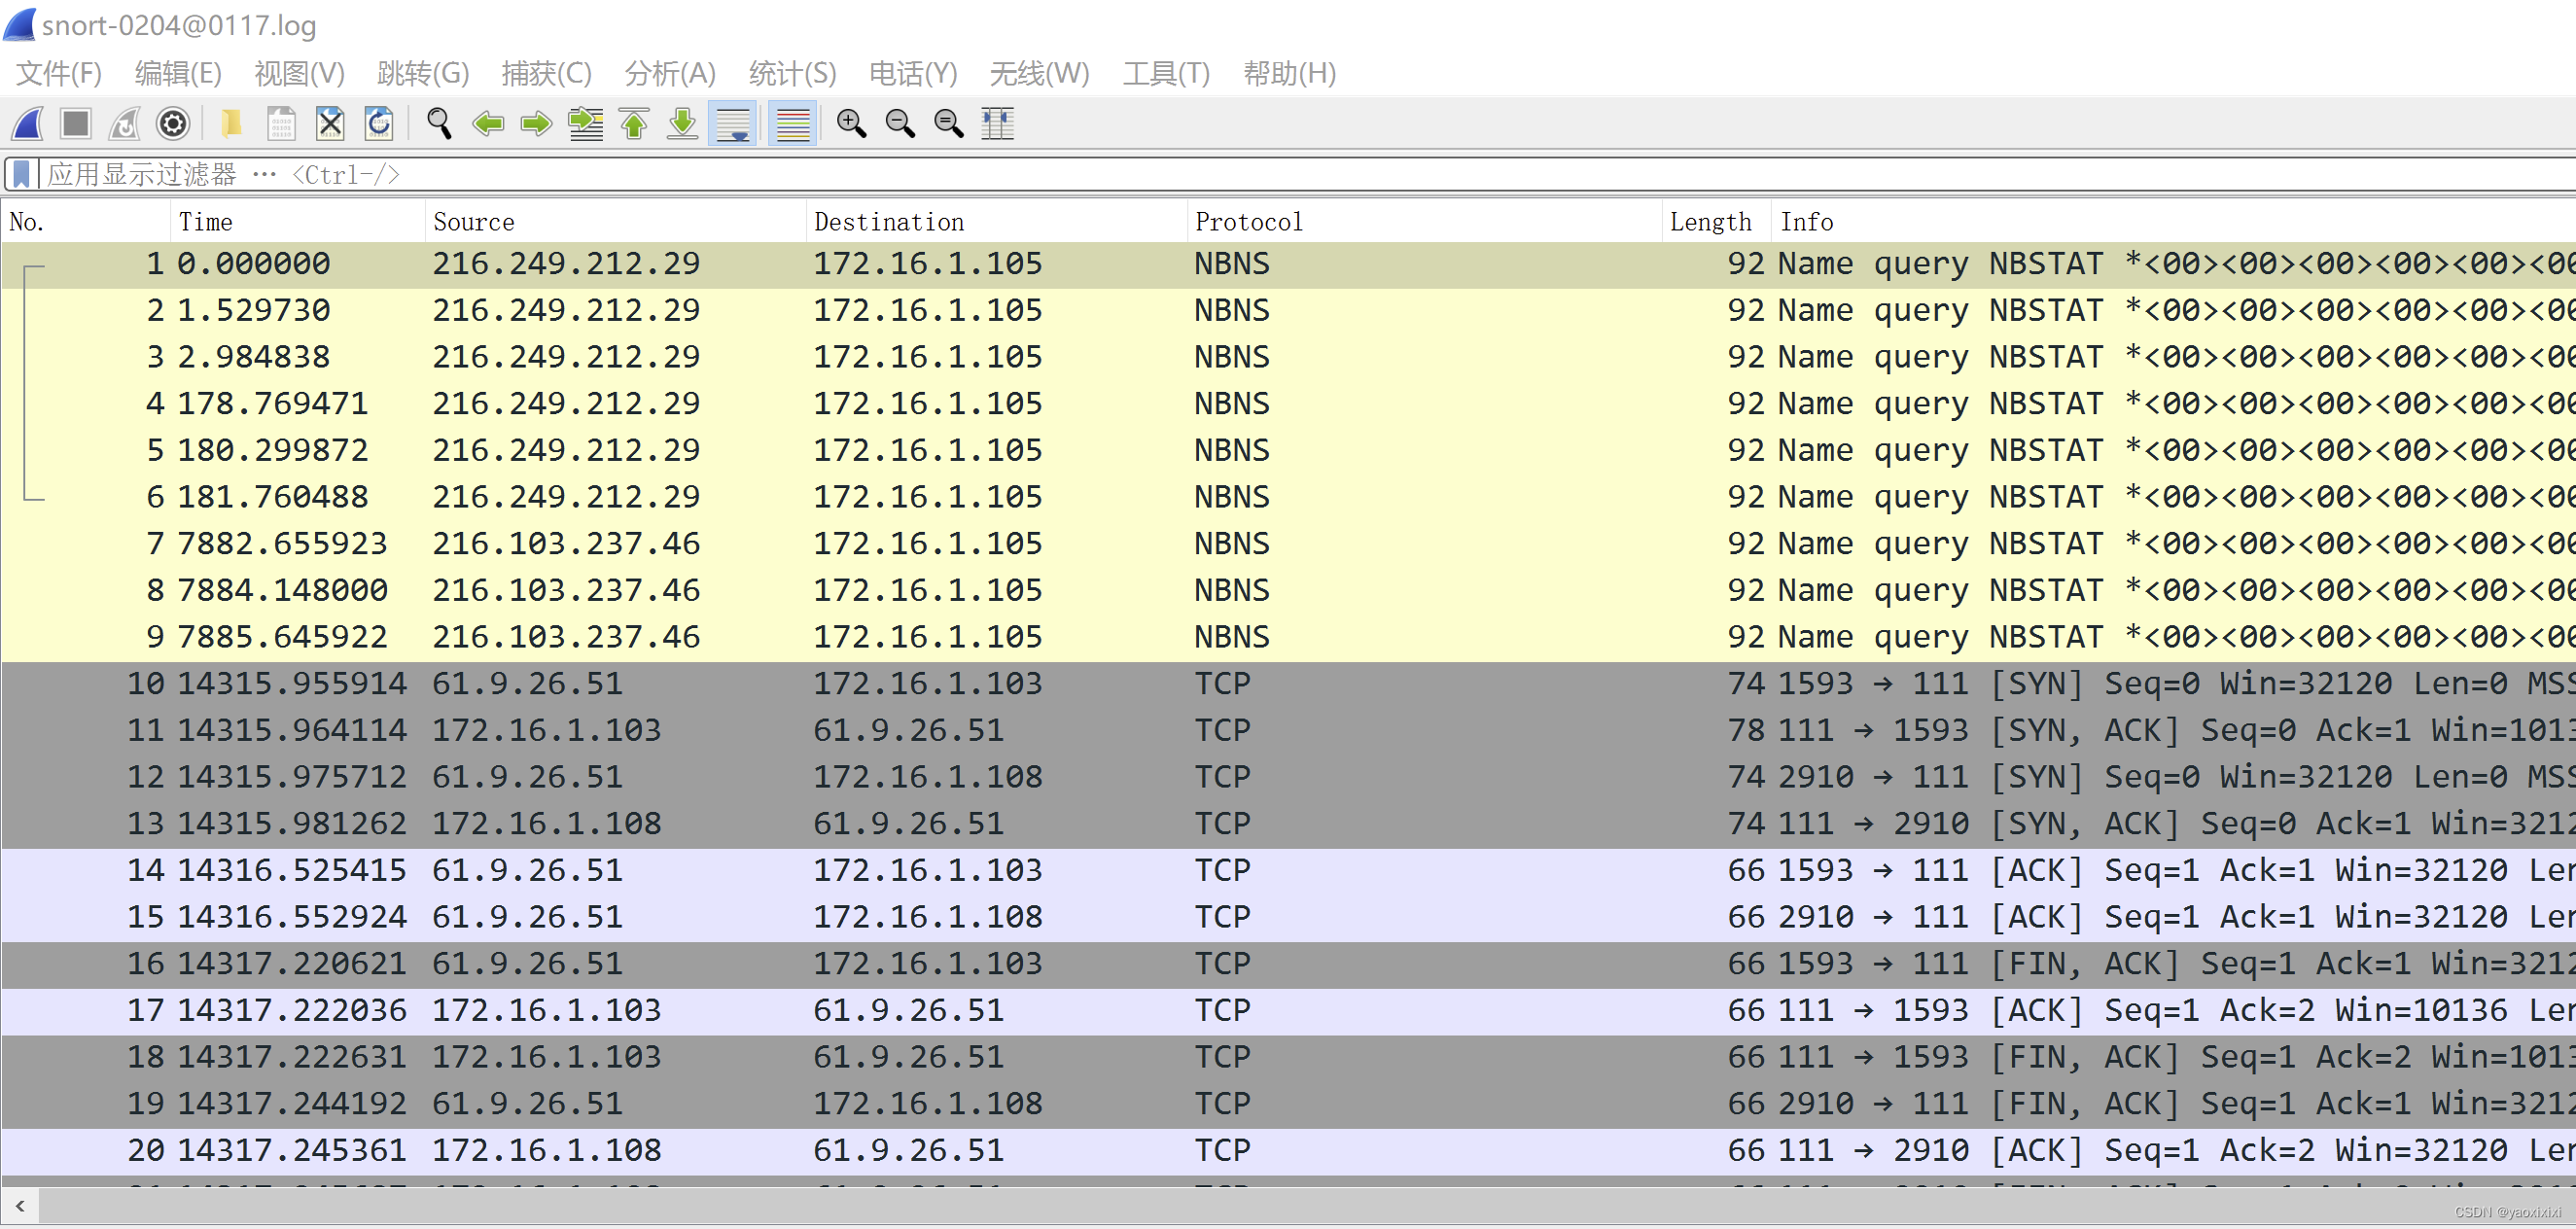The width and height of the screenshot is (2576, 1229).
Task: Click horizontal scrollbar left arrow
Action: (x=20, y=1206)
